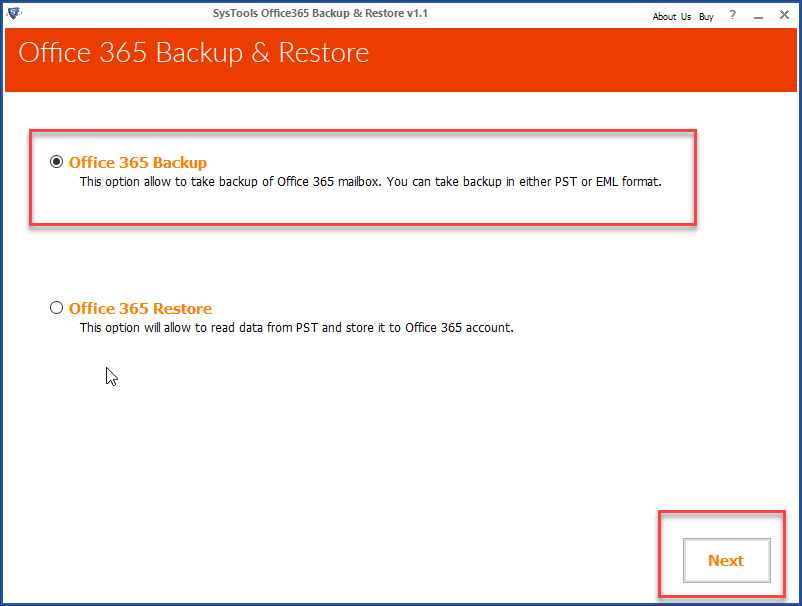Click the minimize window icon
This screenshot has width=802, height=606.
(x=757, y=15)
